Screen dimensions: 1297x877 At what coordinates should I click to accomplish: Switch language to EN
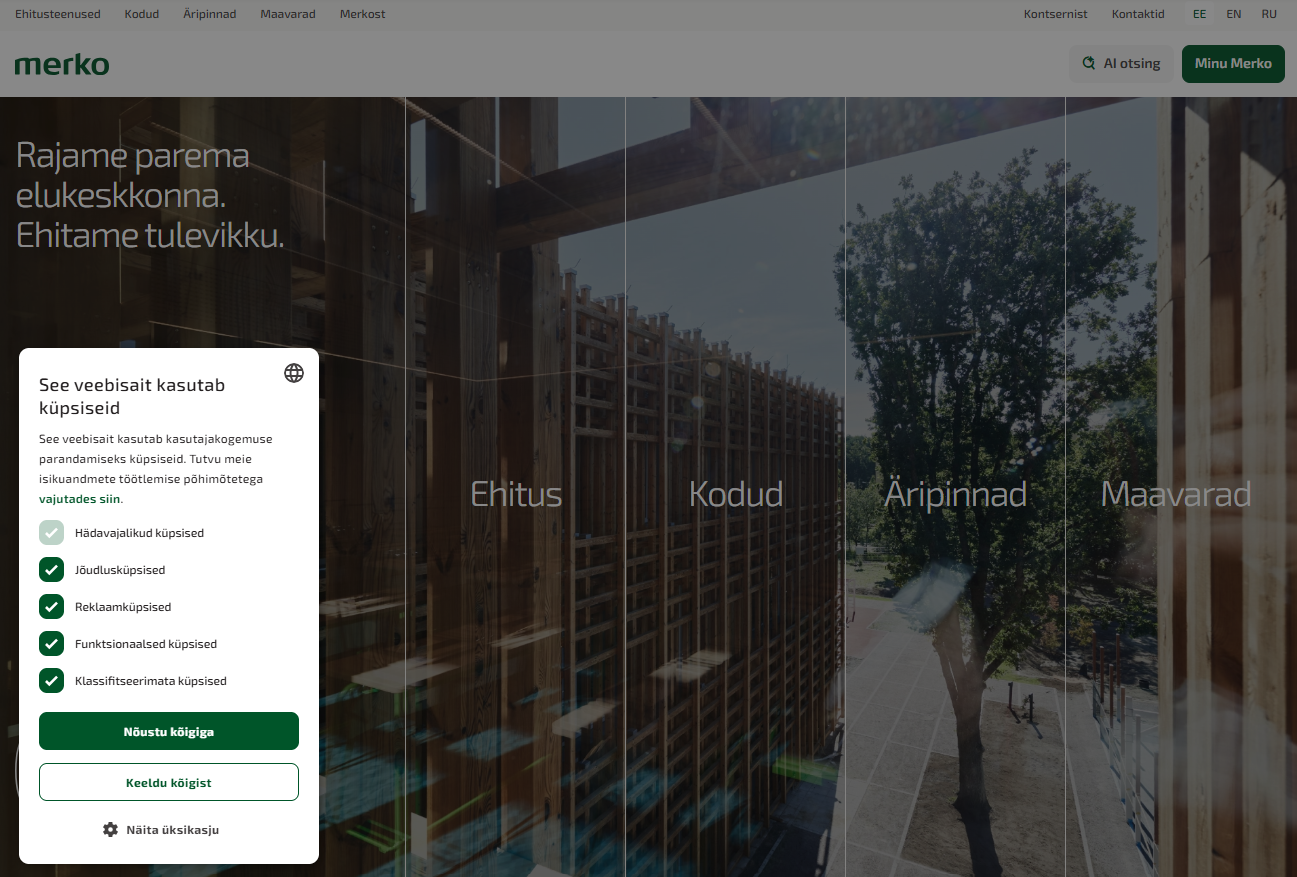(1234, 14)
